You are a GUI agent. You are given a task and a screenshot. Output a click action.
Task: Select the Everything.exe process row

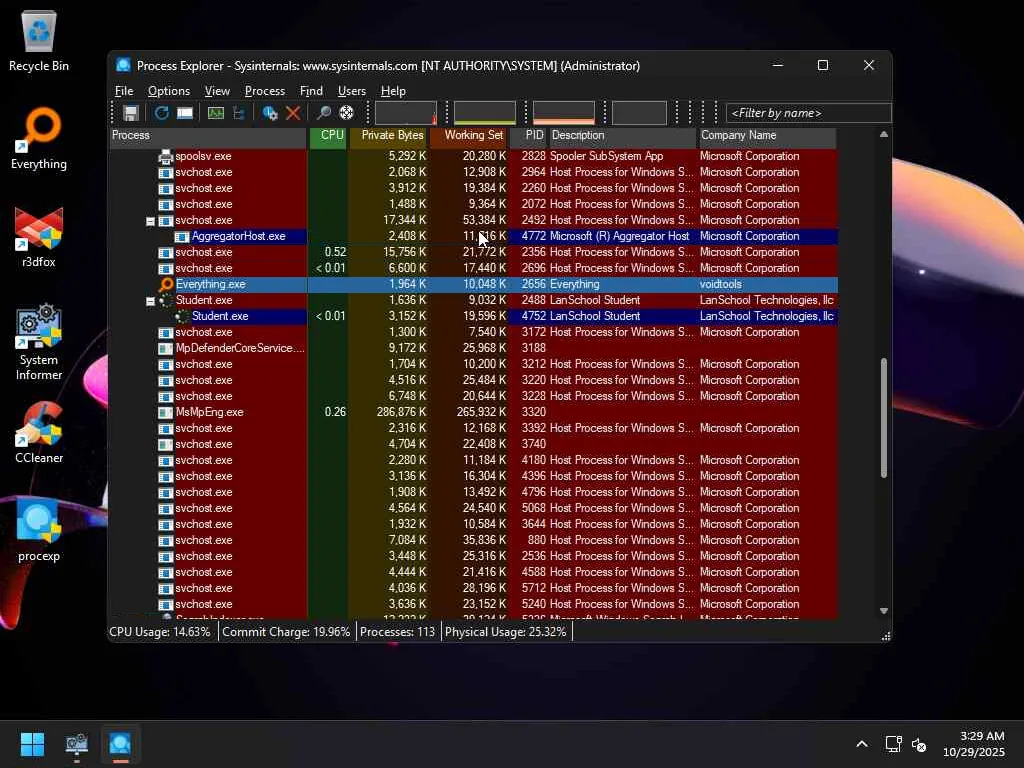[x=473, y=284]
